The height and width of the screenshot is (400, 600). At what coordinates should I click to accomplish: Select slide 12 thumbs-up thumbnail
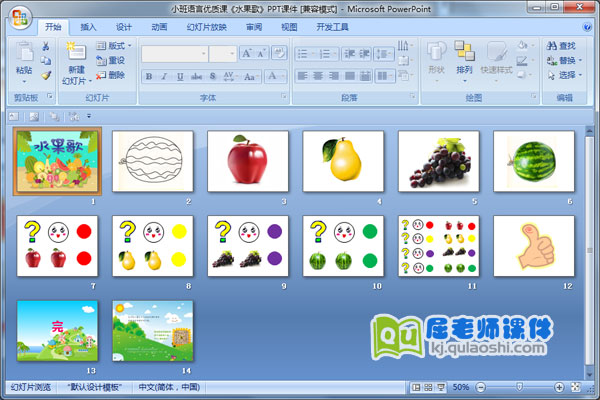tap(534, 246)
